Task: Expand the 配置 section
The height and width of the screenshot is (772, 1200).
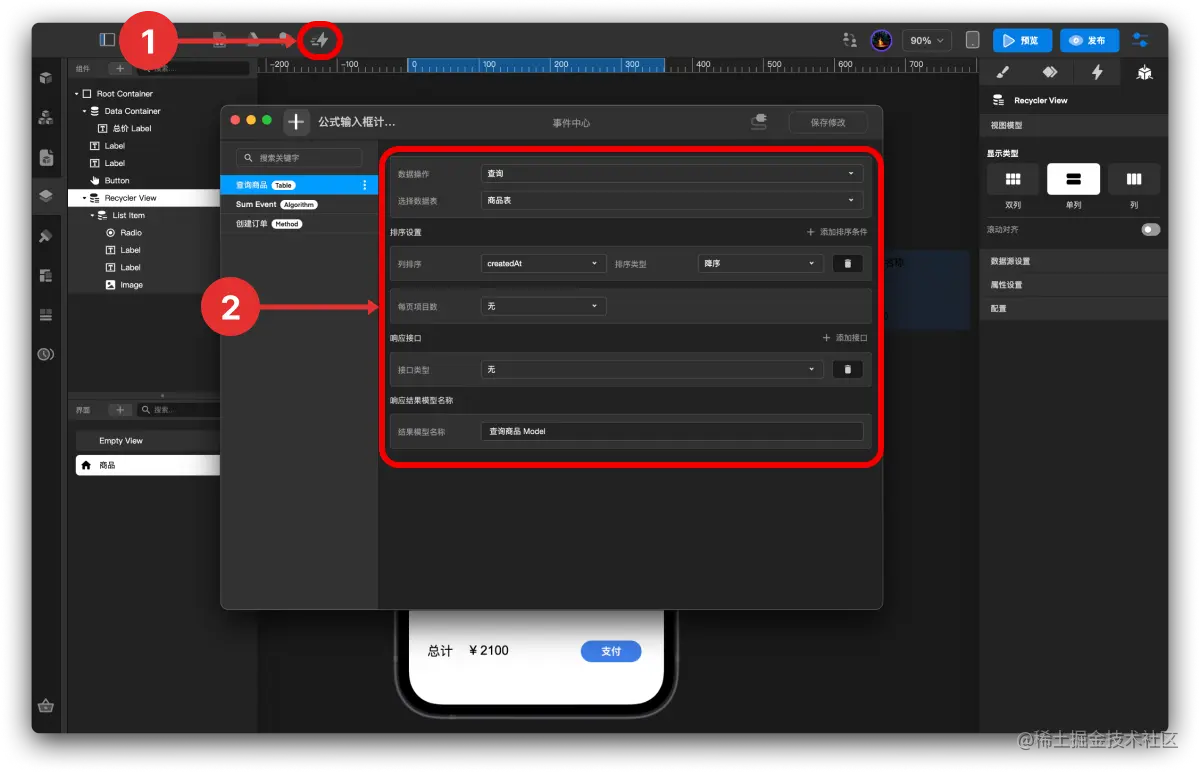Action: click(x=1074, y=308)
